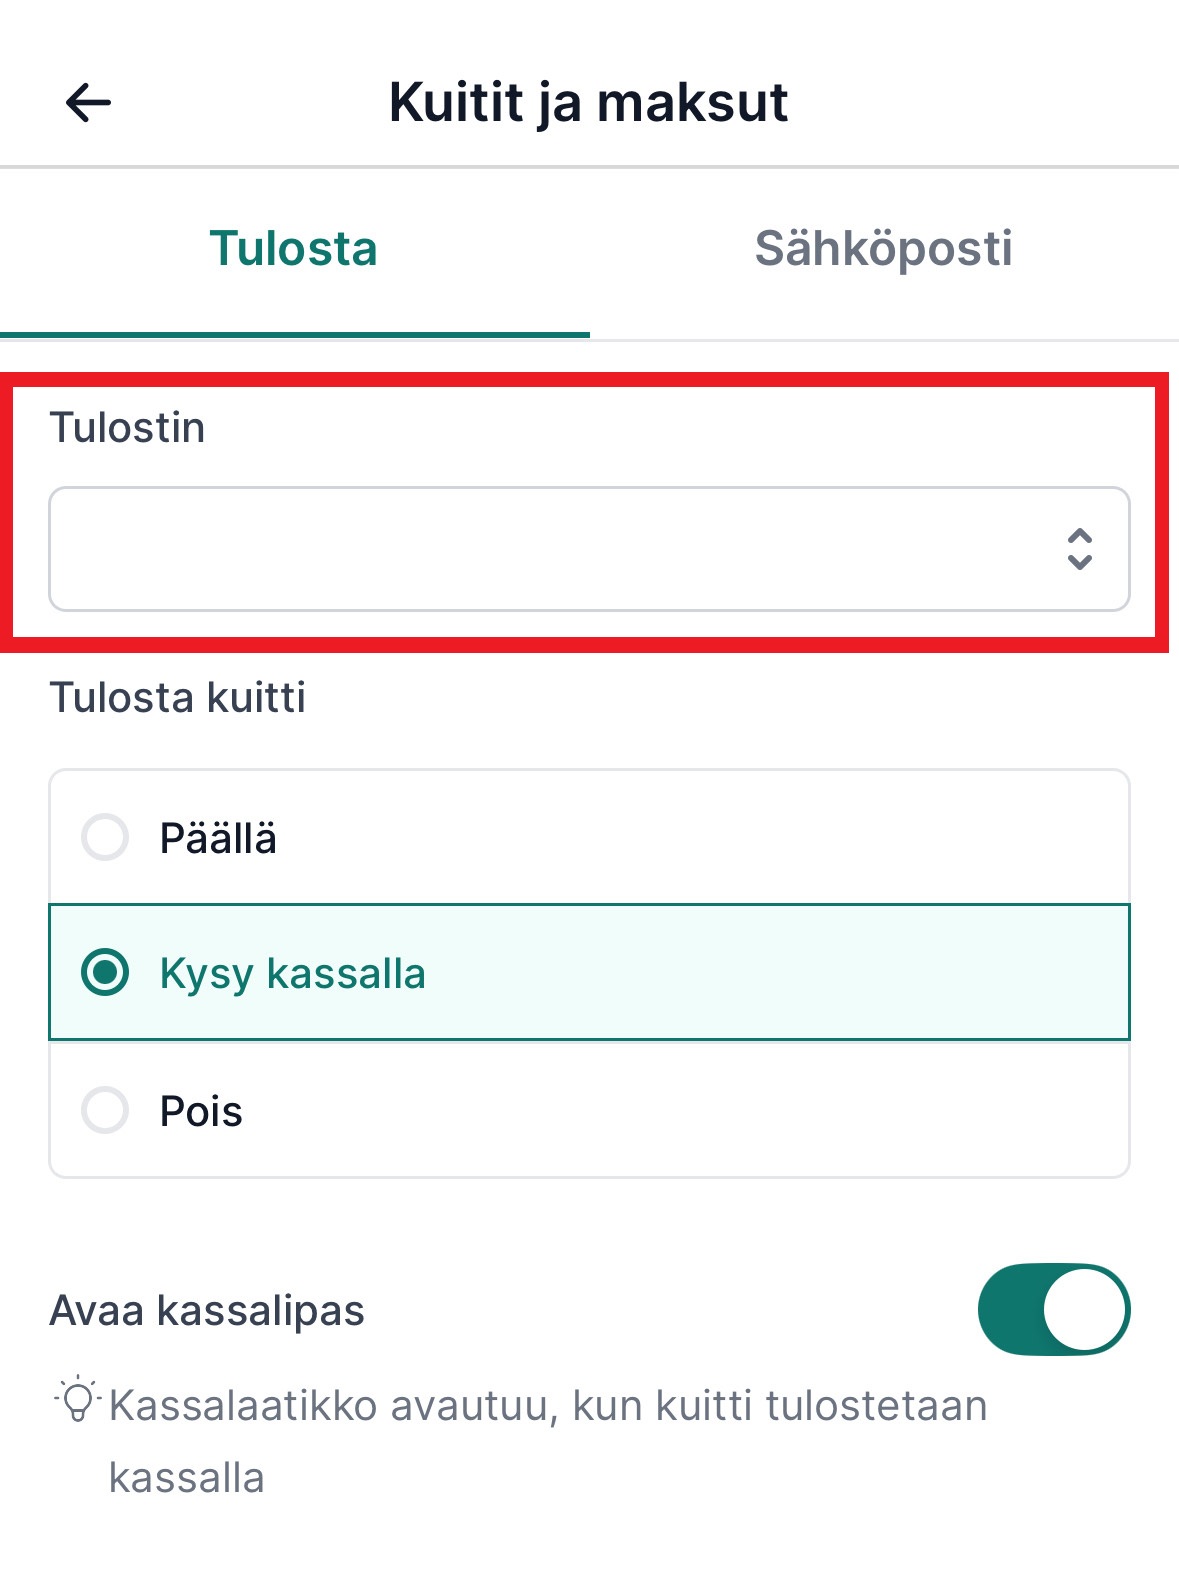Click the up-down chevron in Tulostin field
Viewport: 1179px width, 1592px height.
pyautogui.click(x=1079, y=549)
